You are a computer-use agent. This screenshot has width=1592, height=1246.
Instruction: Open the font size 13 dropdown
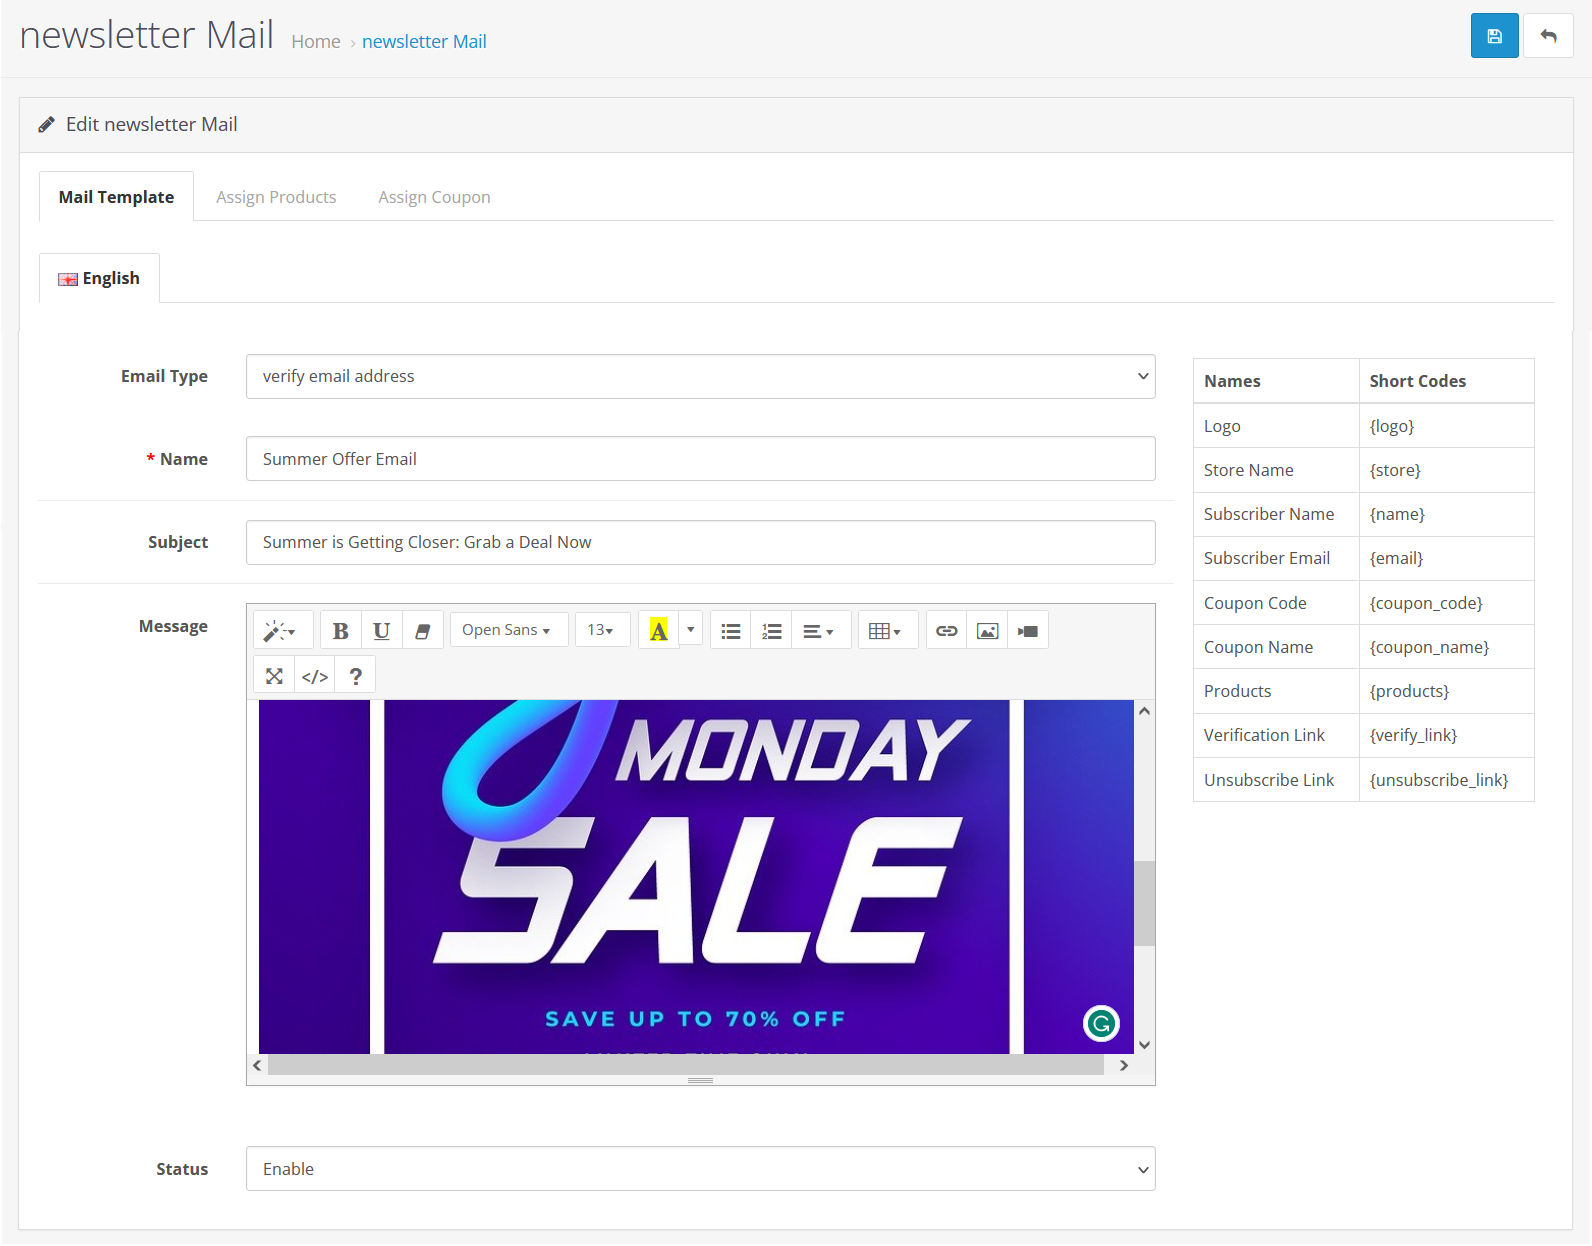(x=601, y=630)
